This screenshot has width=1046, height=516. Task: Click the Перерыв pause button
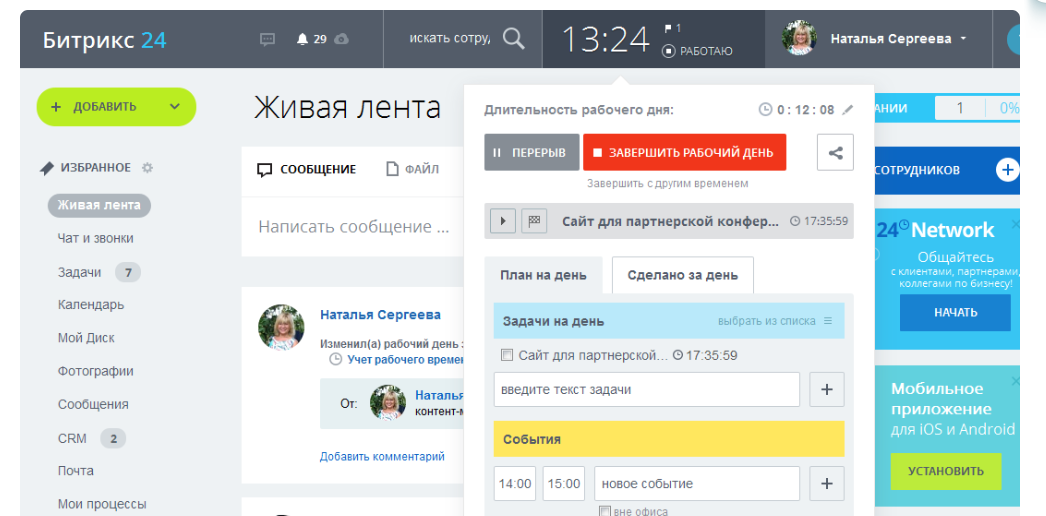coord(532,152)
